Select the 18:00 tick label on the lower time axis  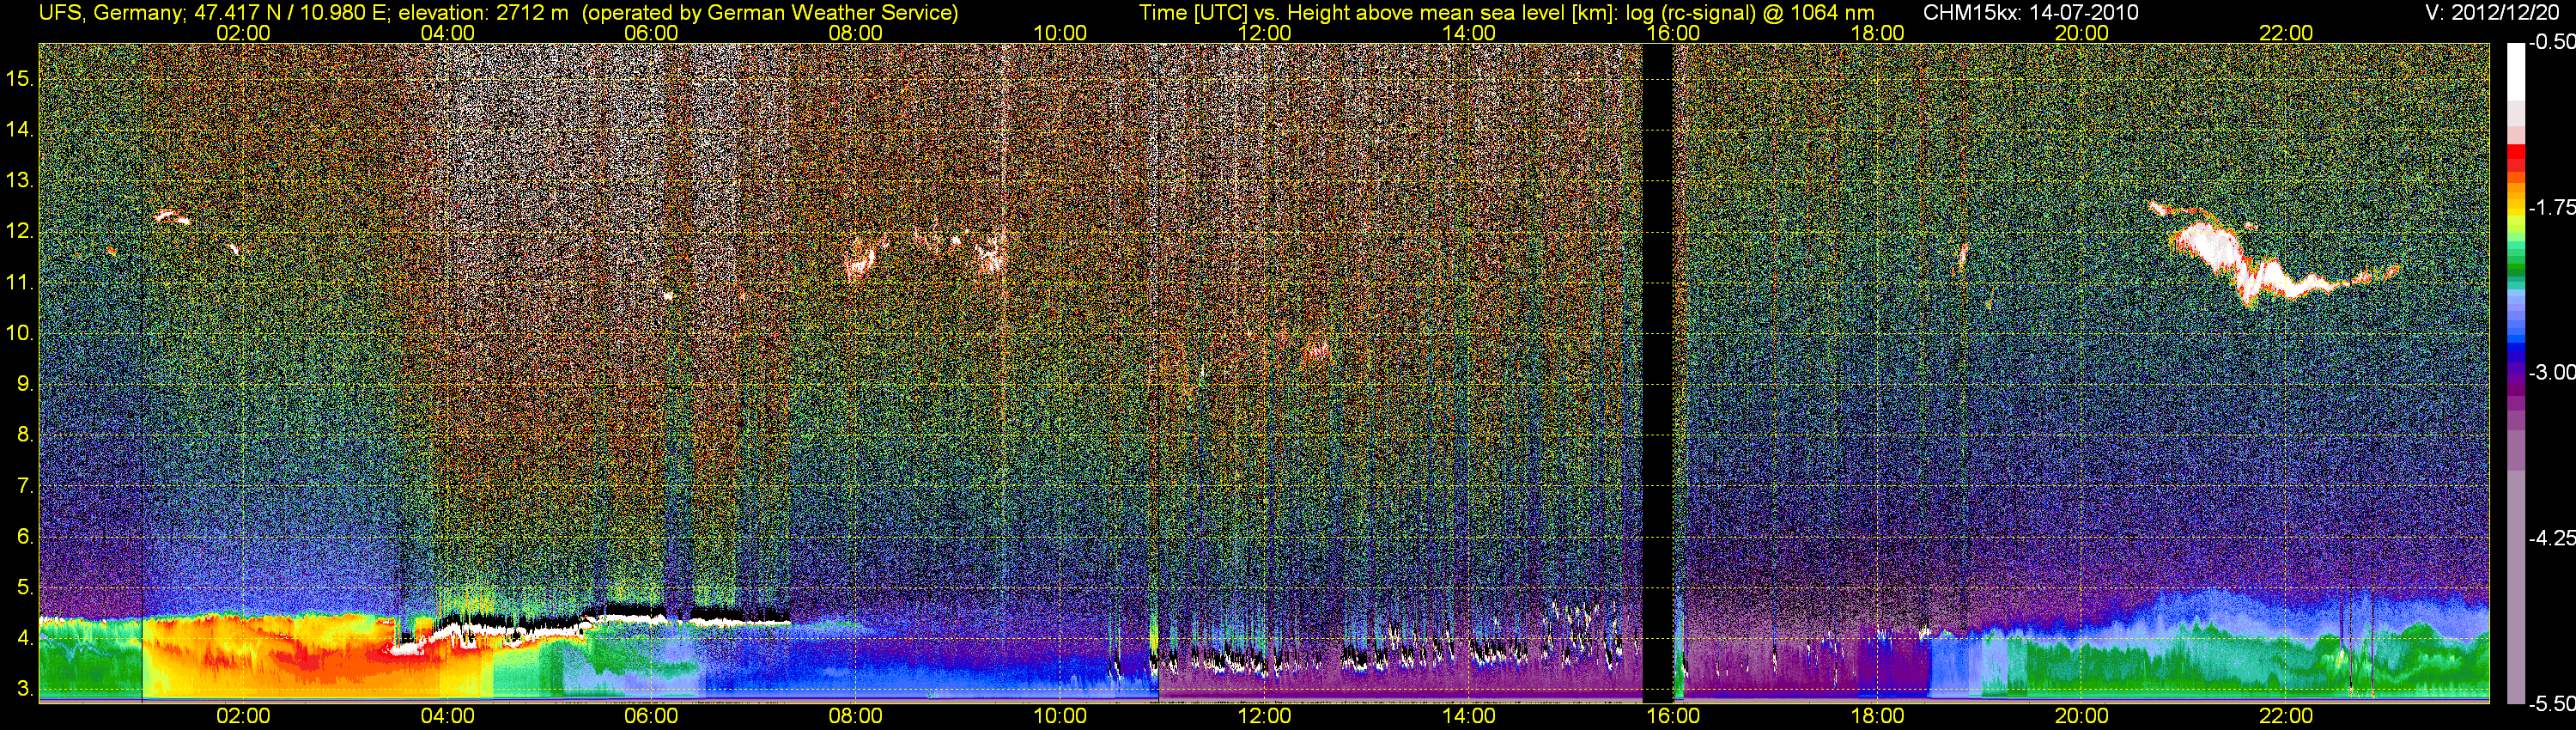coord(1877,716)
